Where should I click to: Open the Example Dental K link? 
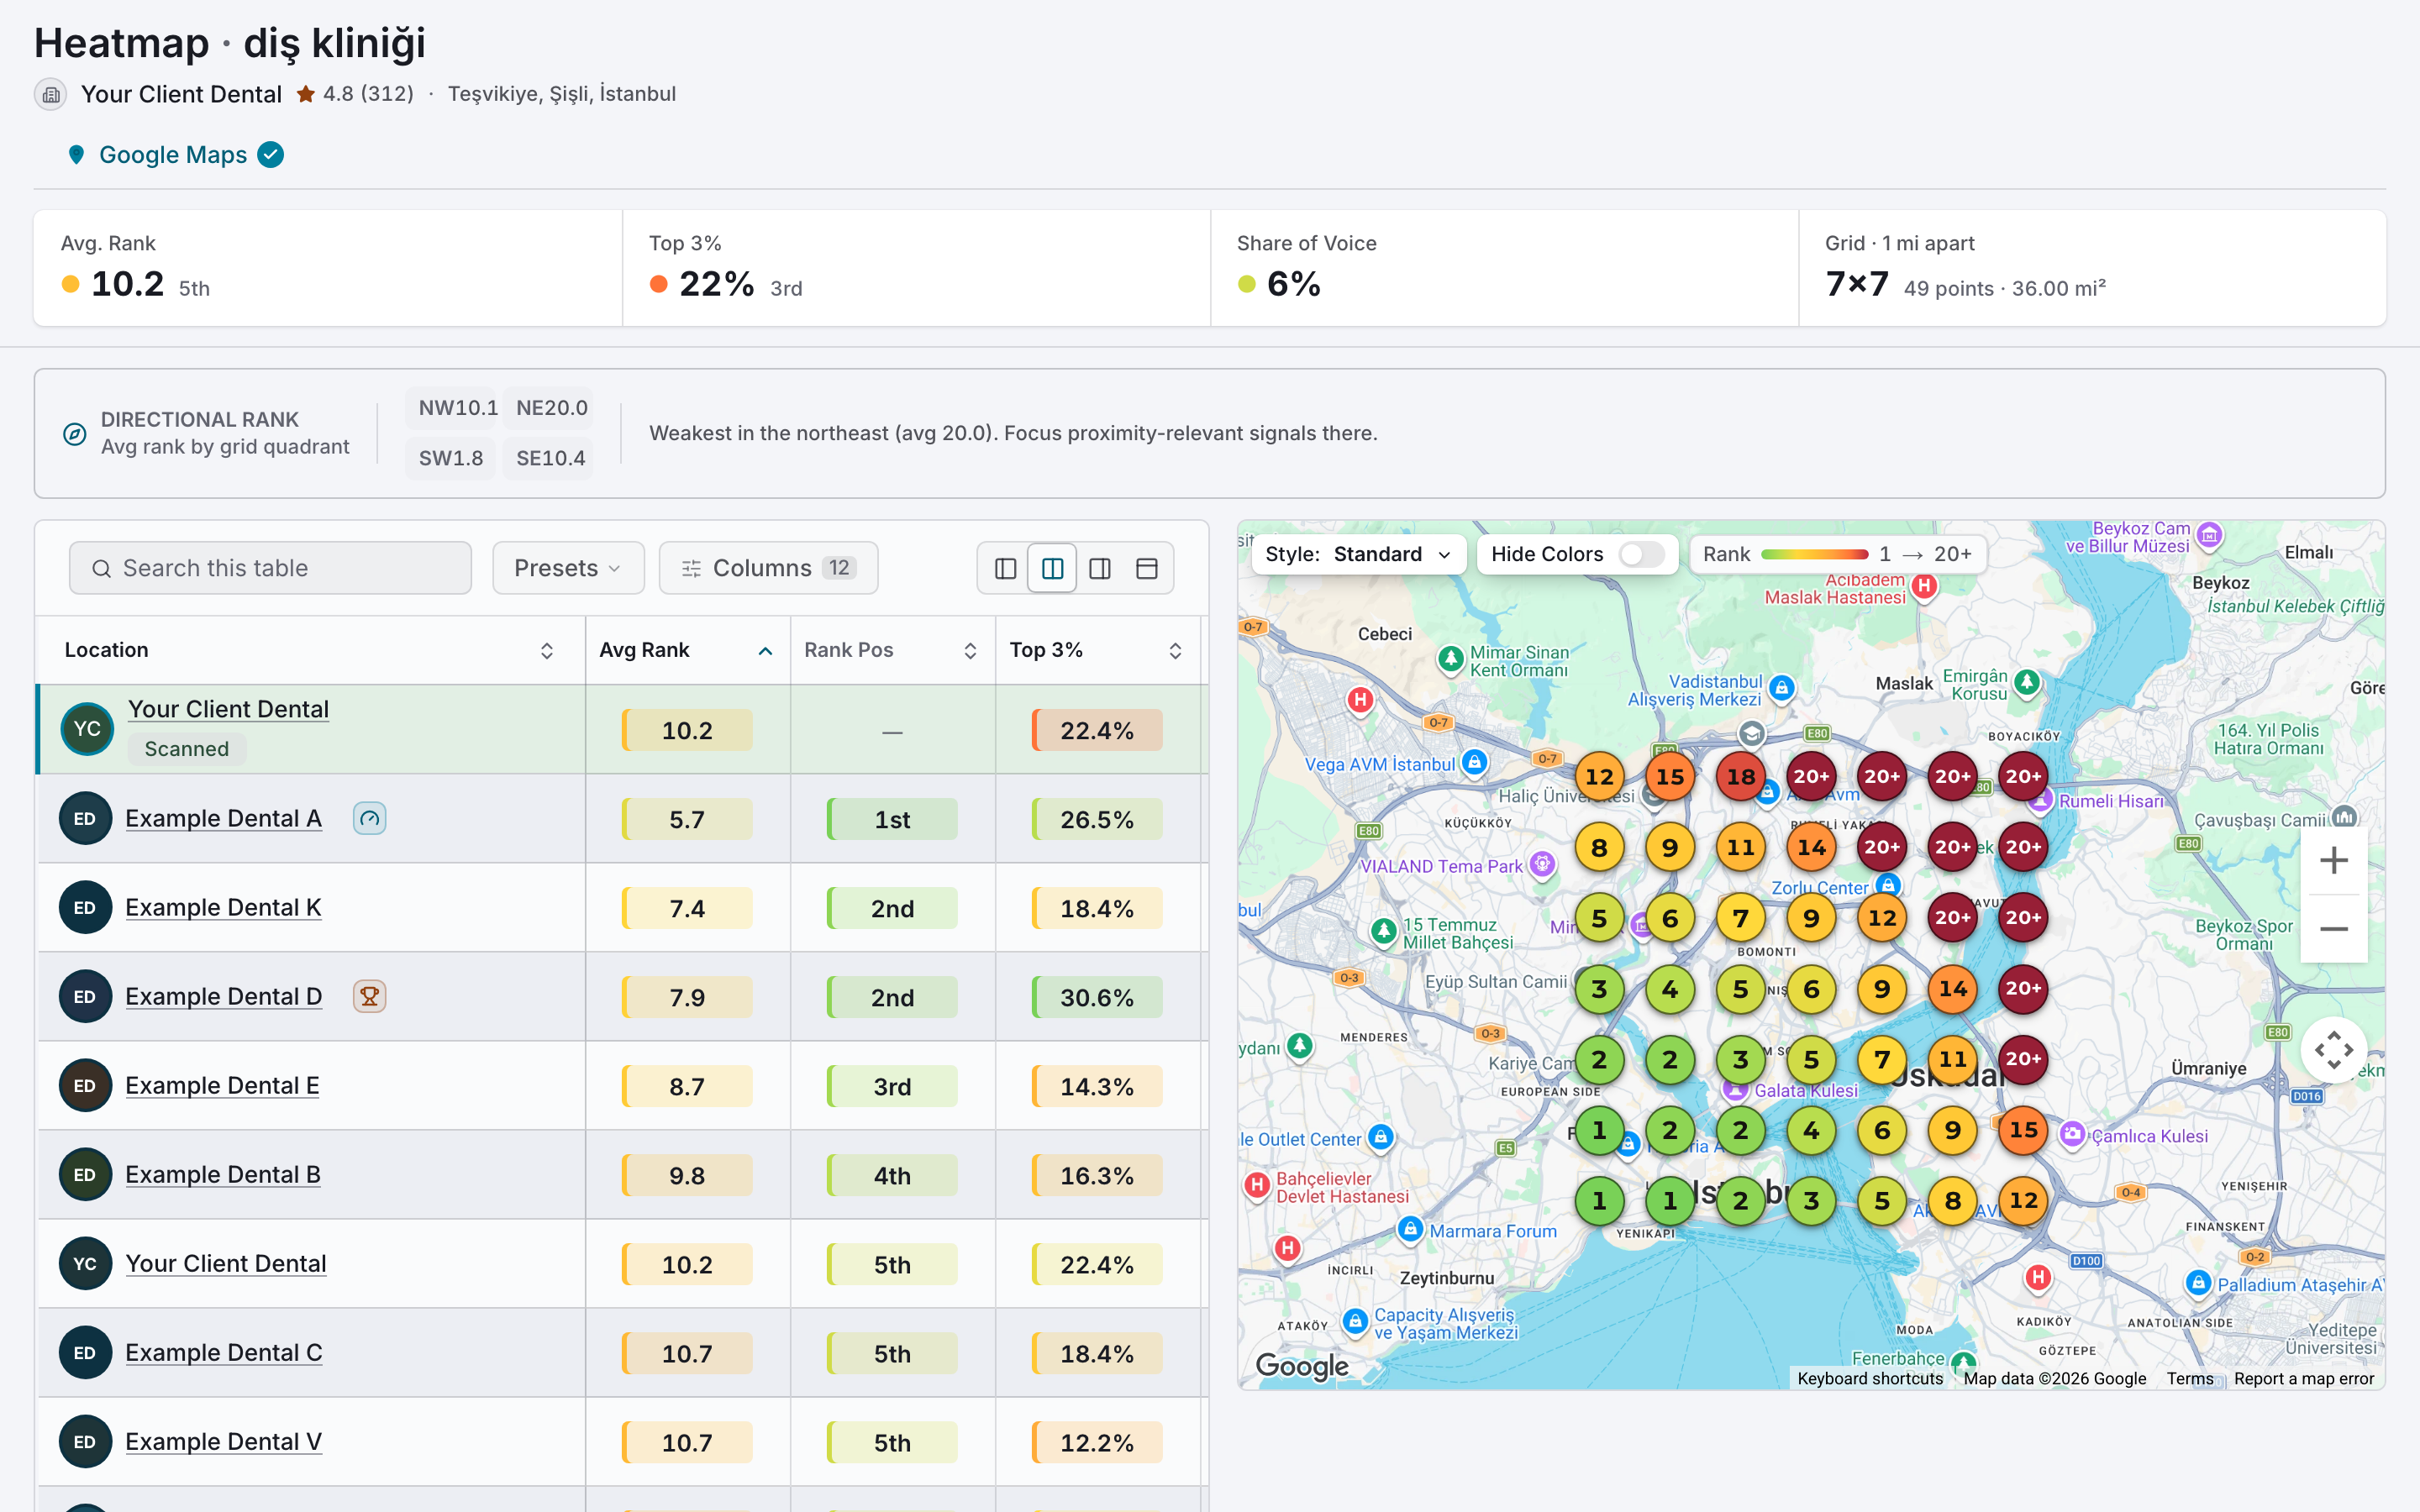click(223, 907)
